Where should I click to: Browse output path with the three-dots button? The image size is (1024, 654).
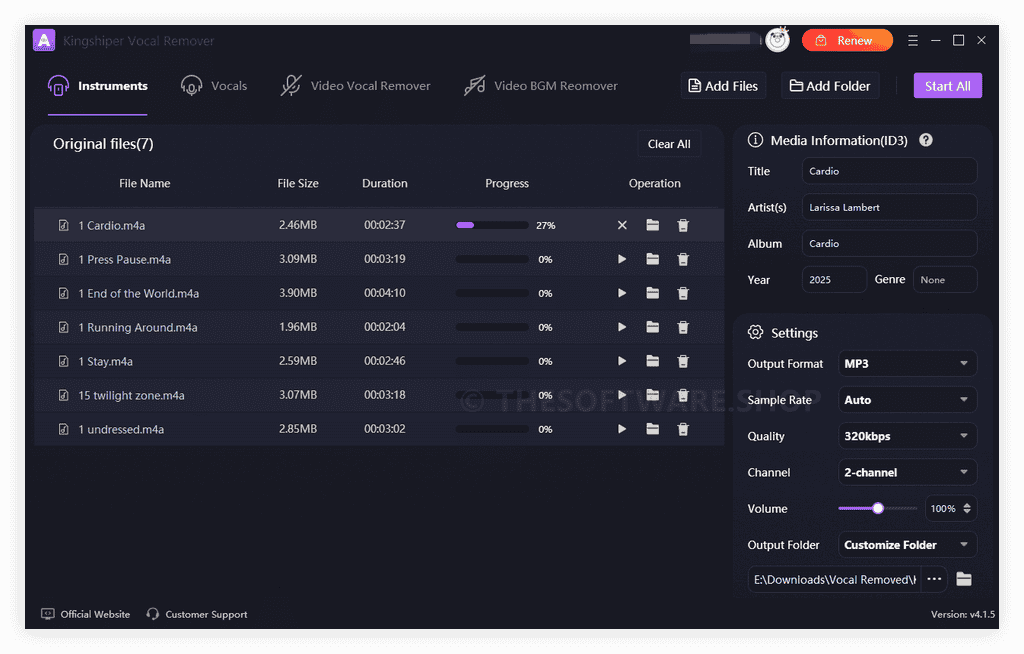[x=935, y=579]
